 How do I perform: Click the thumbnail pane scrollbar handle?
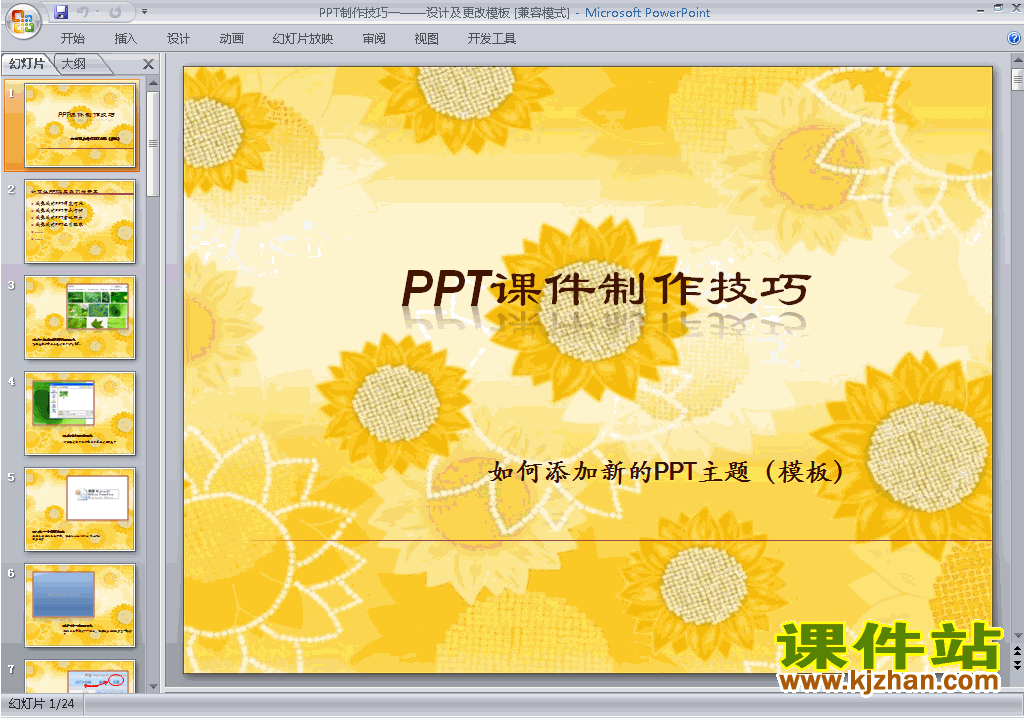[153, 143]
